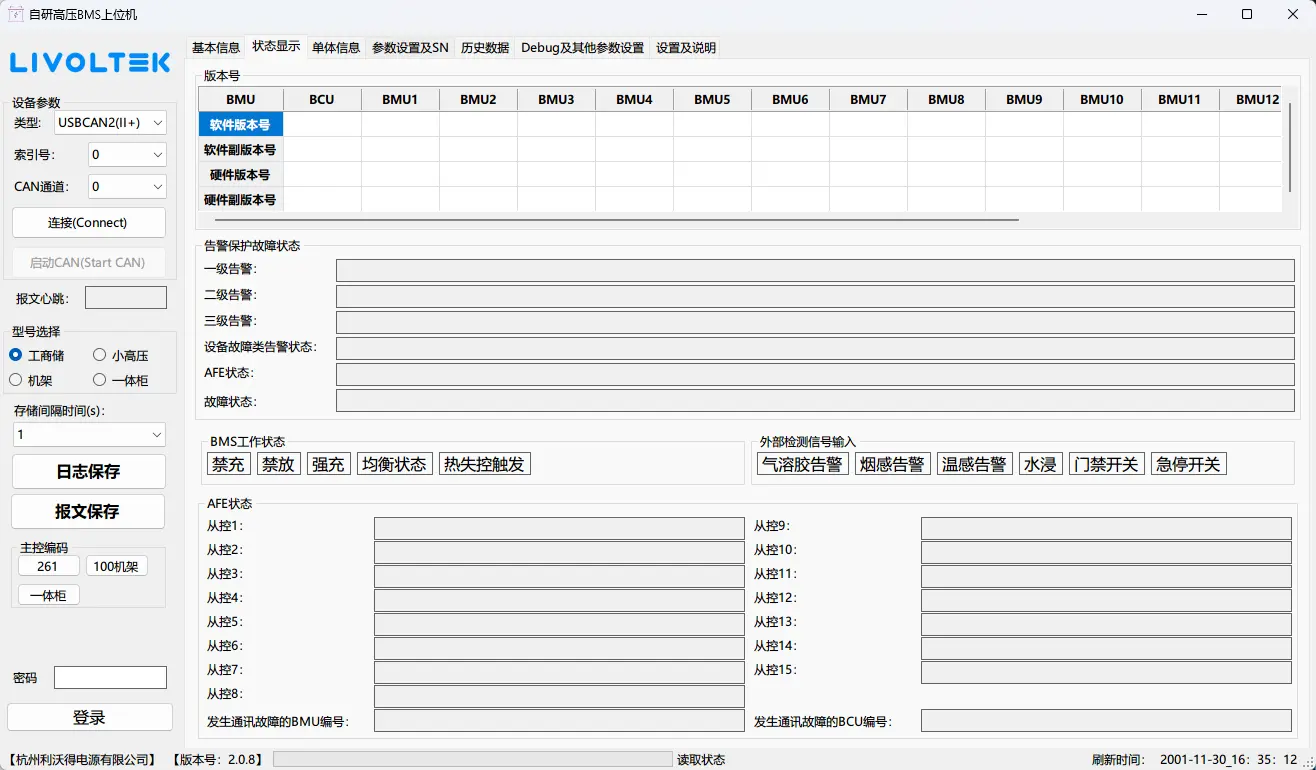This screenshot has width=1316, height=770.
Task: Click the 均衡状态 indicator
Action: click(x=394, y=464)
